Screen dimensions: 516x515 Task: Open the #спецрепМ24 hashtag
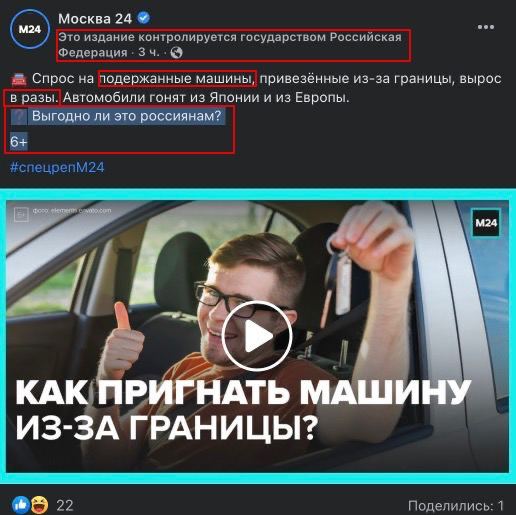(57, 167)
